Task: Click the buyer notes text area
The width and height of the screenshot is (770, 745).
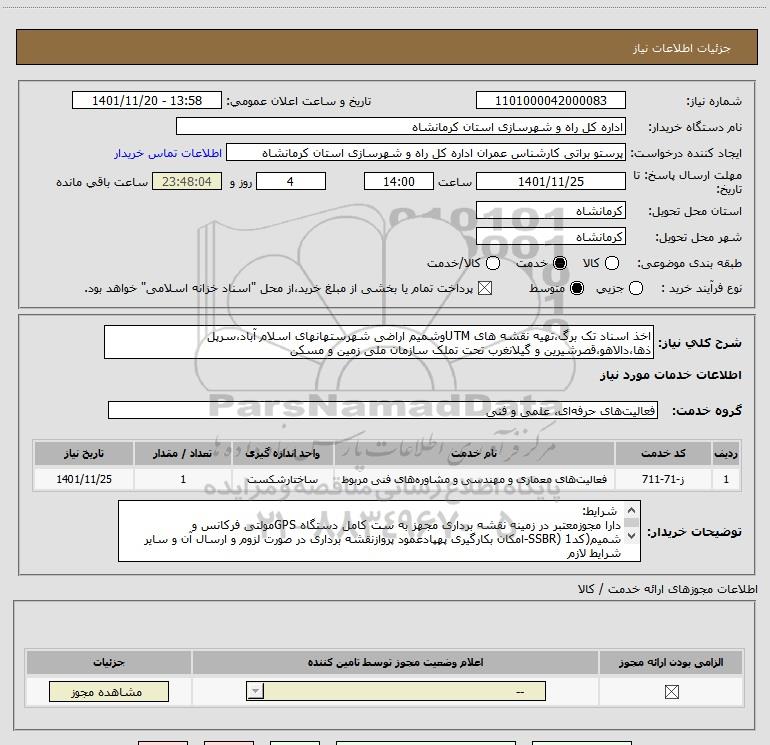Action: 379,531
